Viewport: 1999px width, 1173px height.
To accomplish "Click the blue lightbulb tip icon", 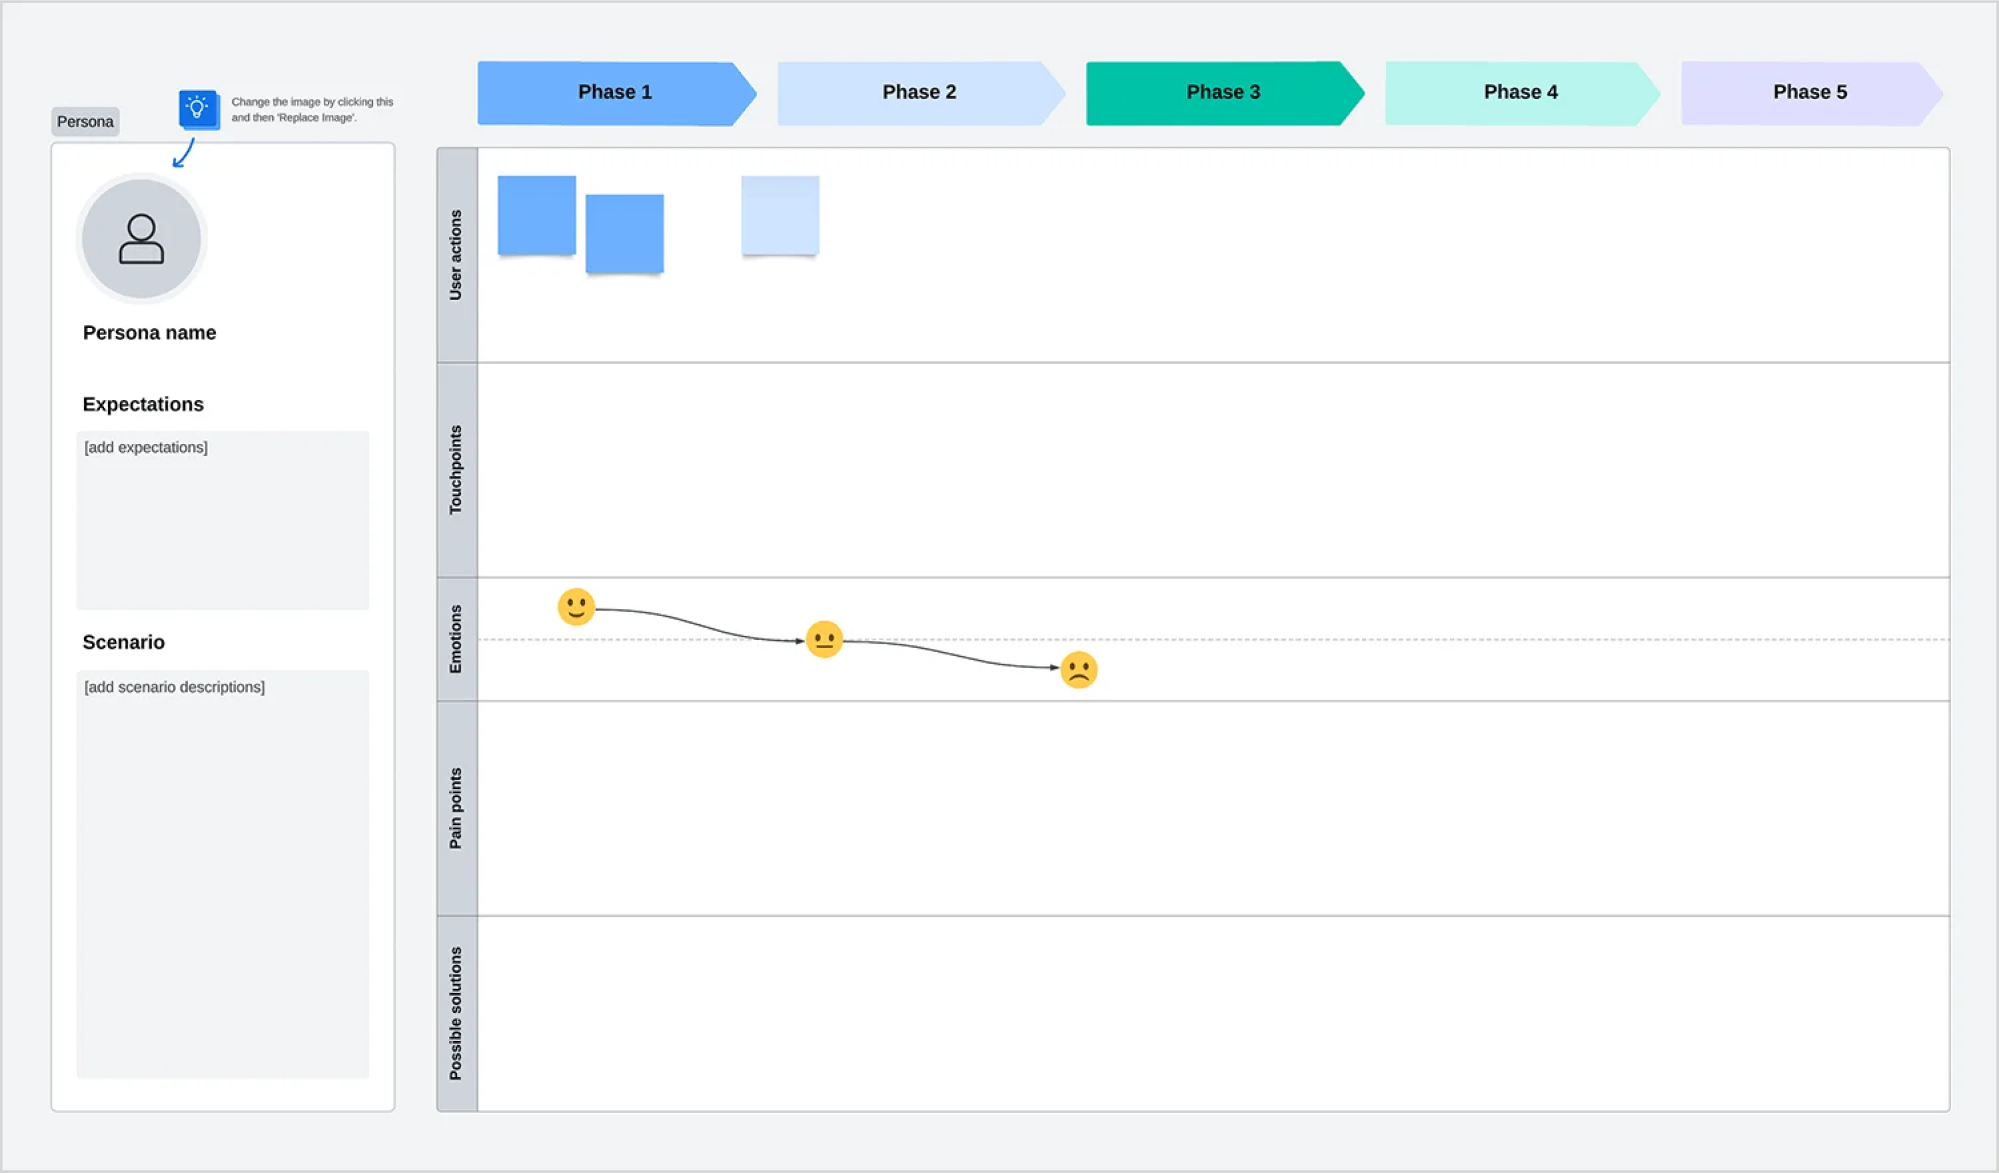I will 197,110.
